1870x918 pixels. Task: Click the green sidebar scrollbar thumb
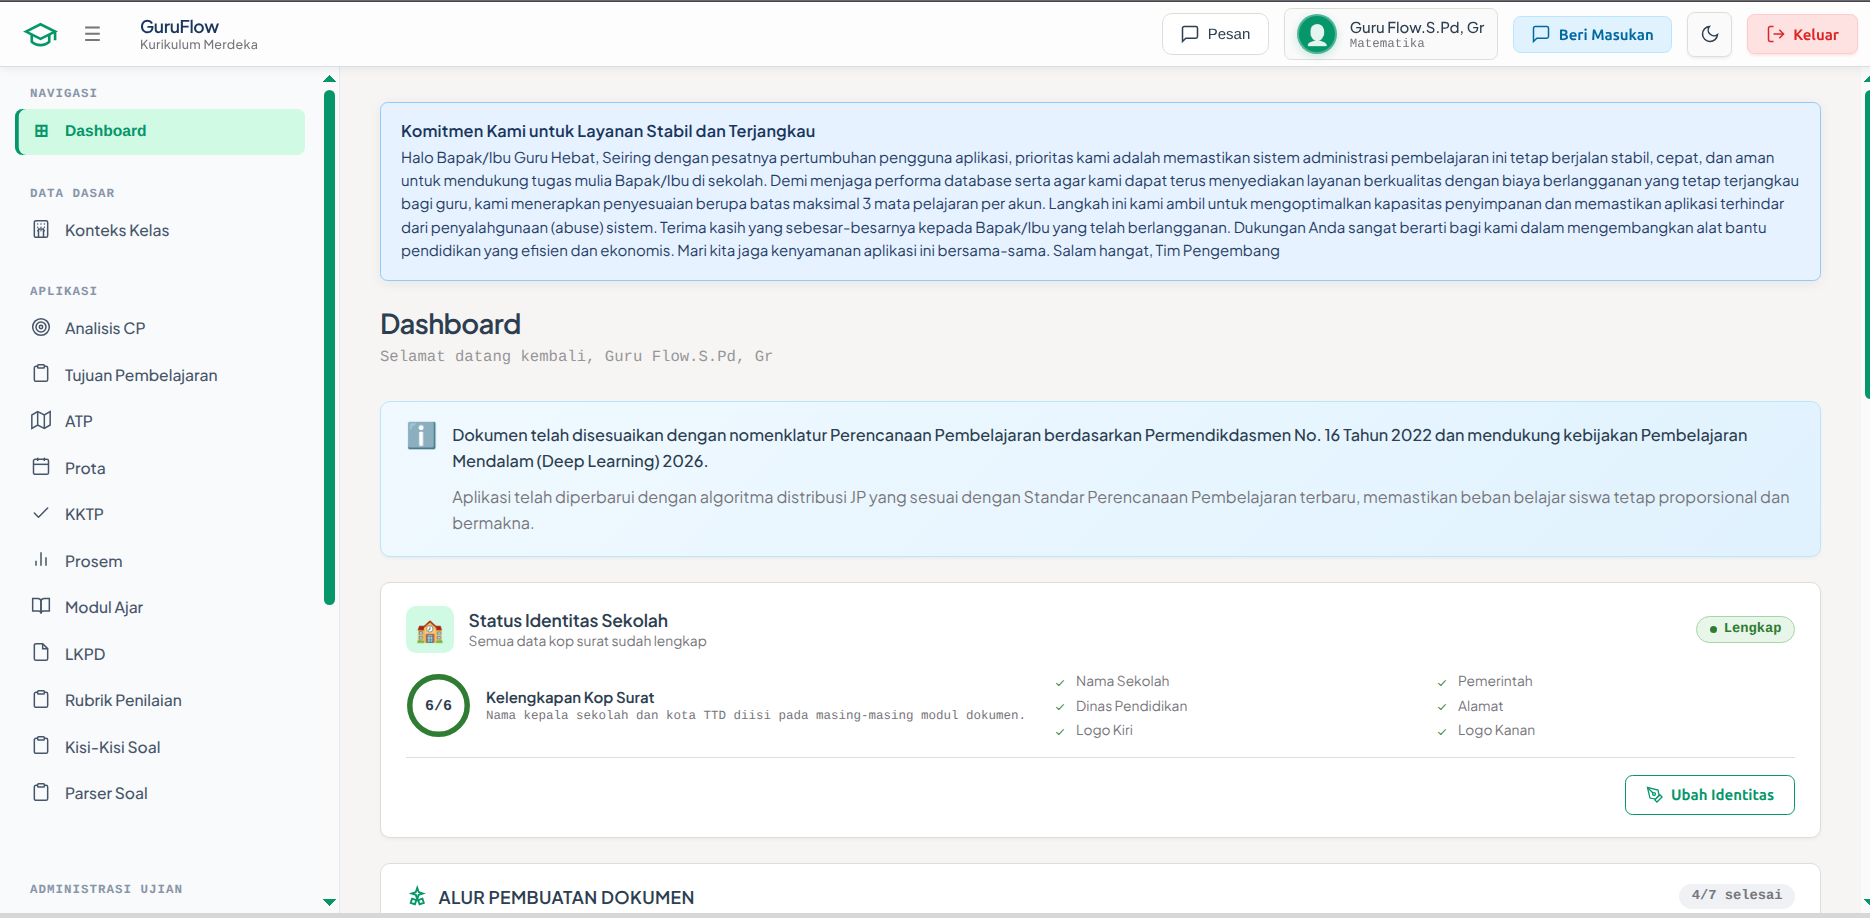(329, 348)
